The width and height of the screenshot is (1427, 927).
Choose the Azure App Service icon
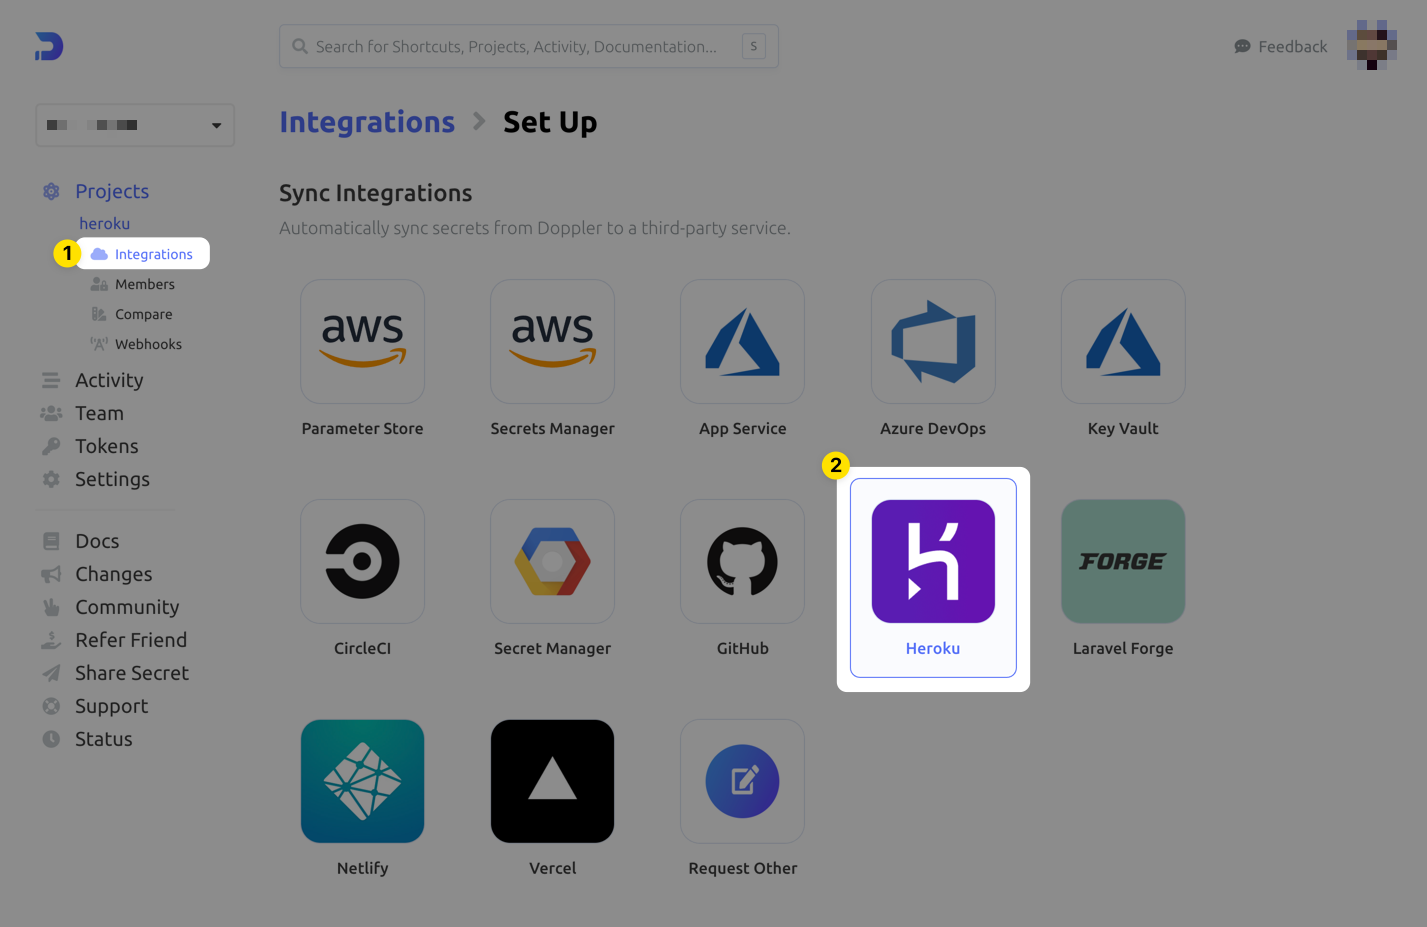tap(742, 341)
